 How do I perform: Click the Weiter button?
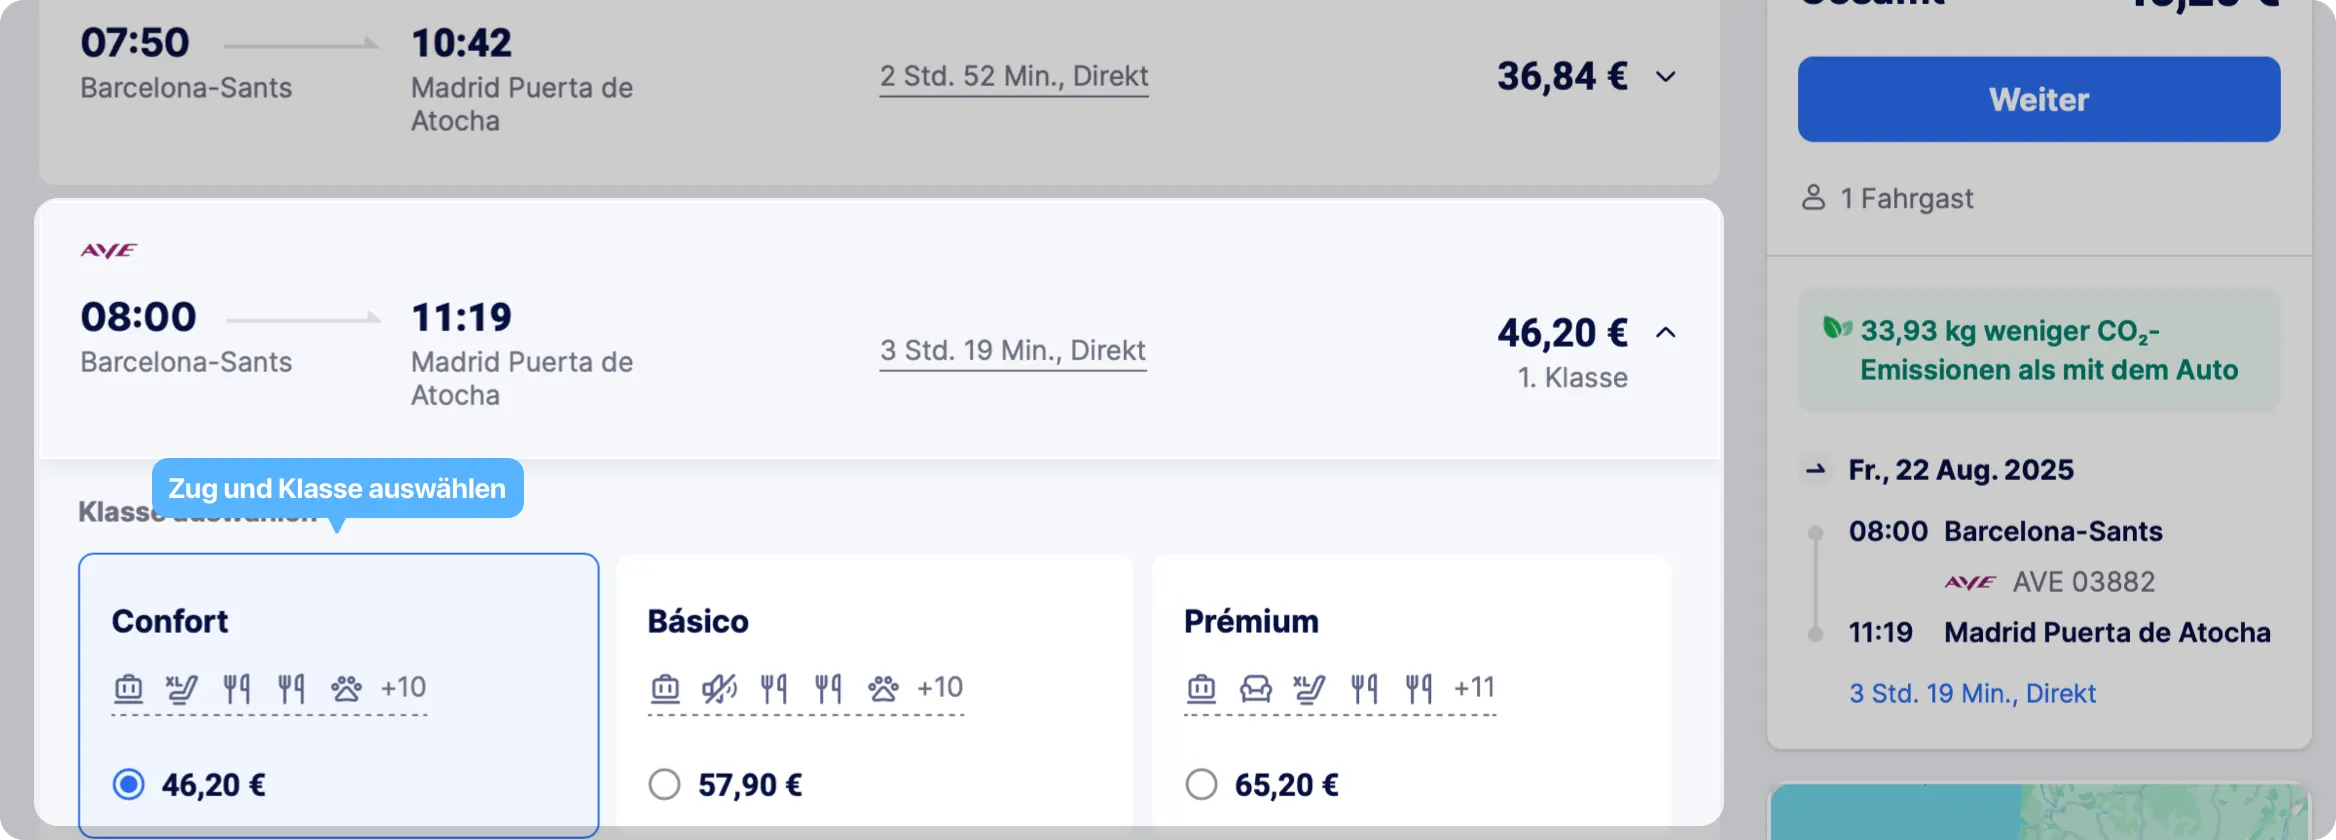click(x=2039, y=99)
